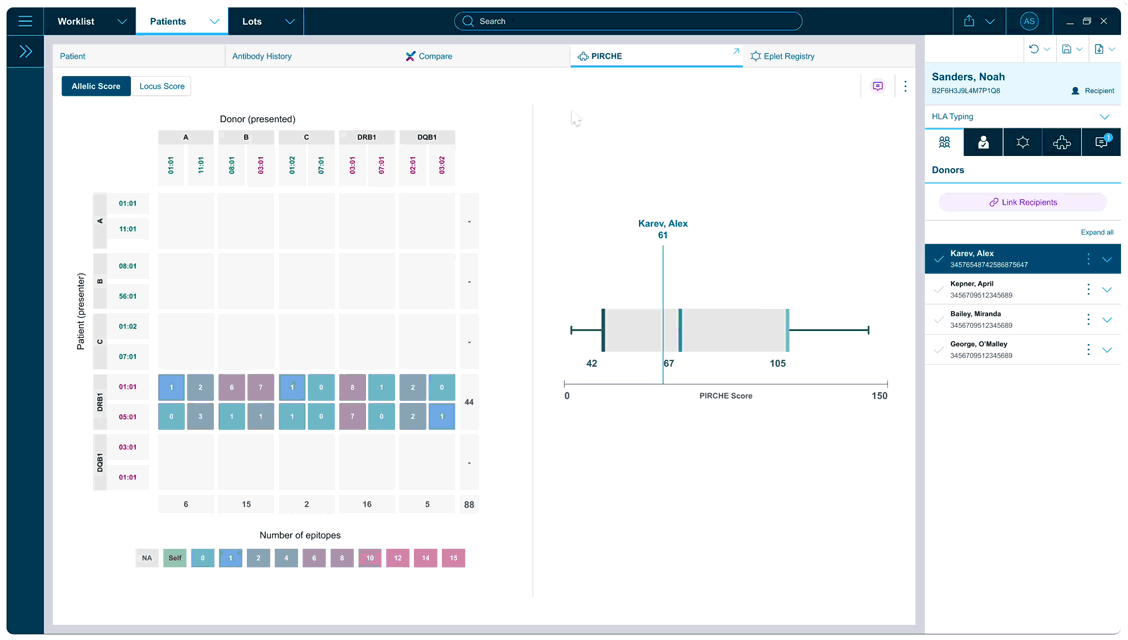Switch the score view to Locus Score
Viewport: 1128px width, 640px height.
click(x=161, y=86)
